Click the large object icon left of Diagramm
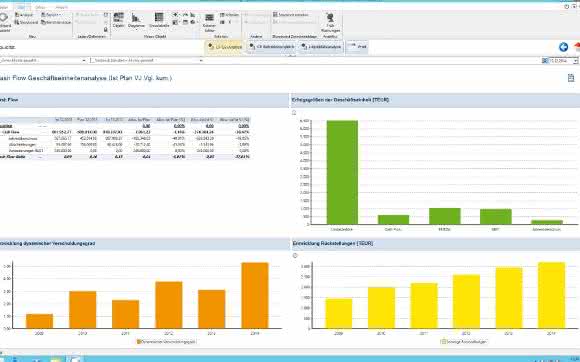 tap(118, 20)
